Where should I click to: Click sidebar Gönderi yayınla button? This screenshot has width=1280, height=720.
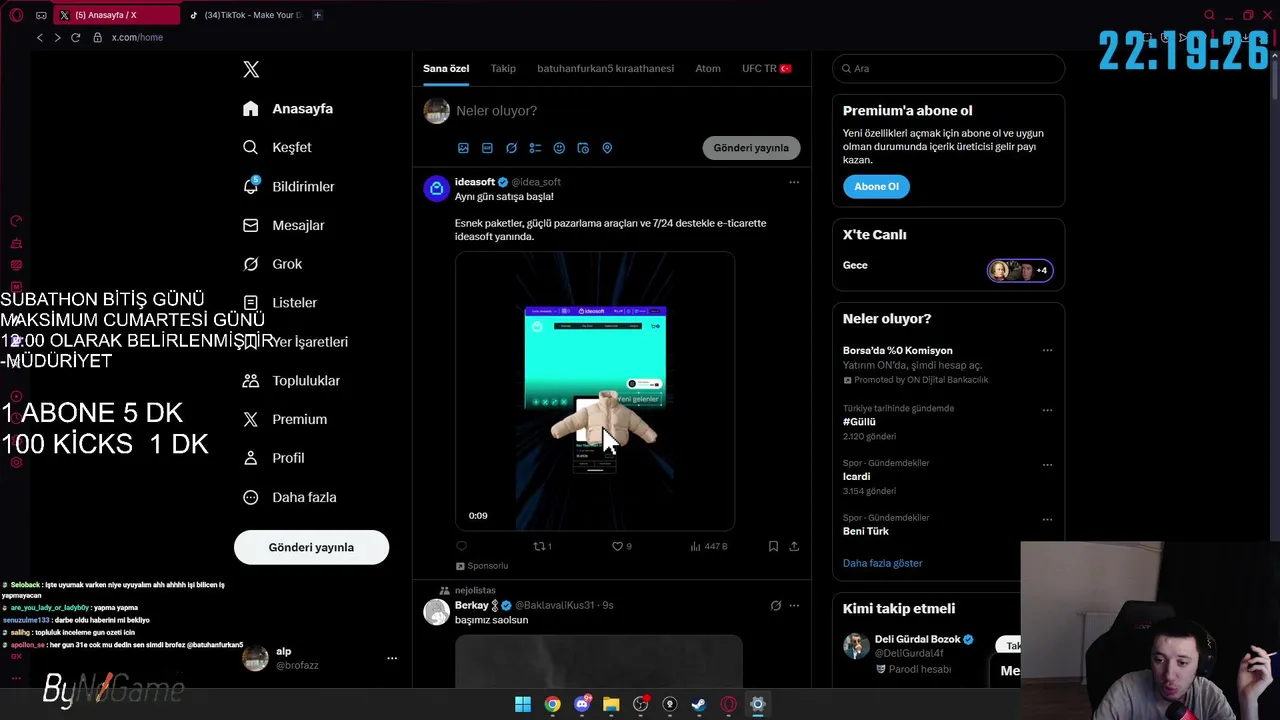pos(311,547)
